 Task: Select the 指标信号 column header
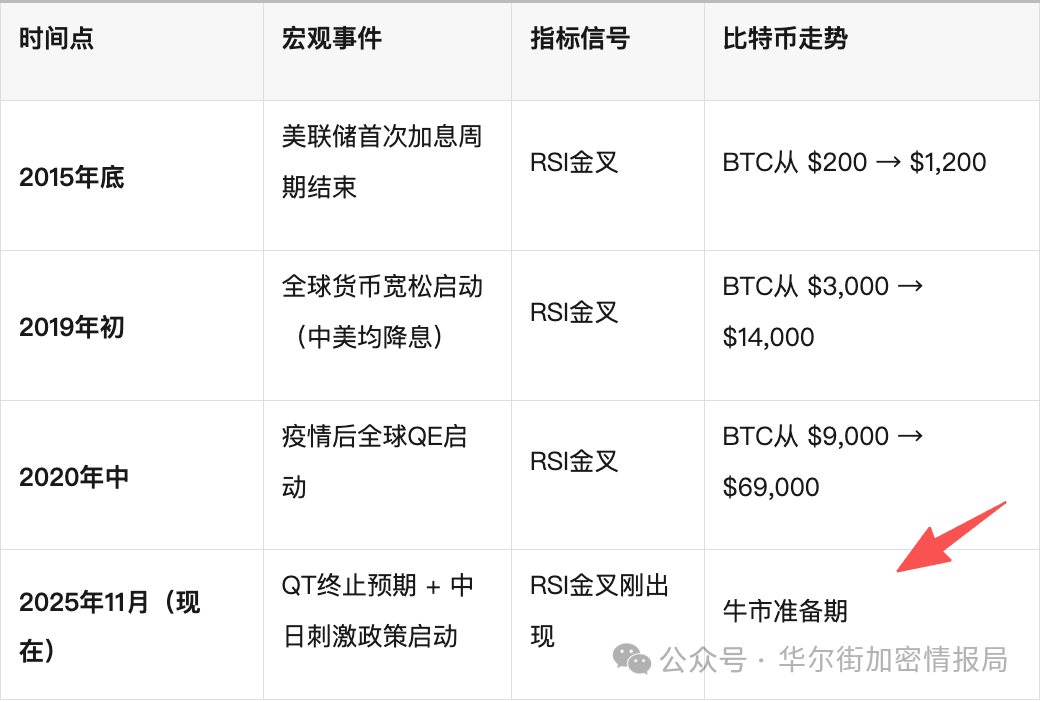pos(580,39)
